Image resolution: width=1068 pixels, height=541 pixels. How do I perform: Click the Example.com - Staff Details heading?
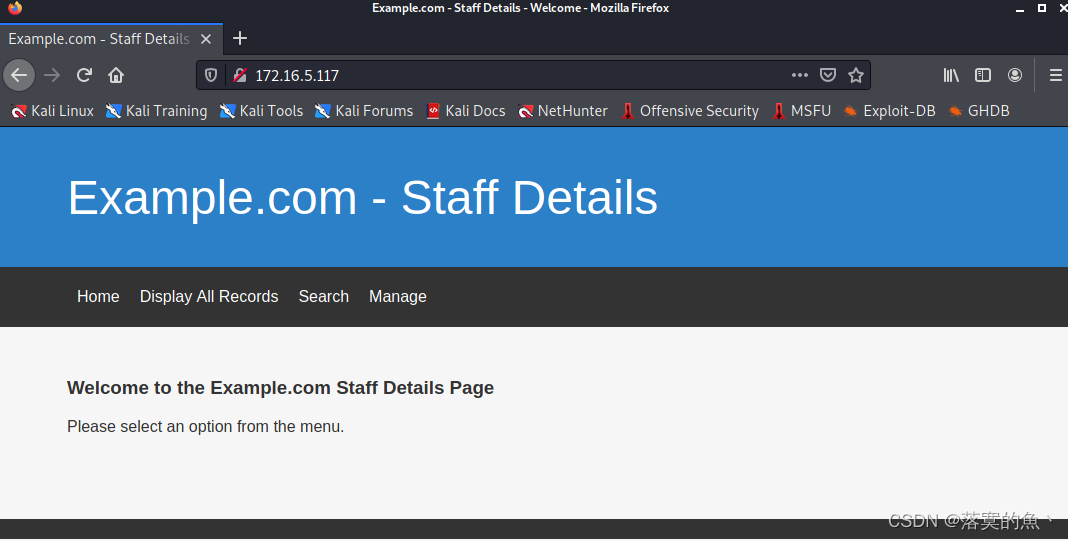pyautogui.click(x=362, y=198)
